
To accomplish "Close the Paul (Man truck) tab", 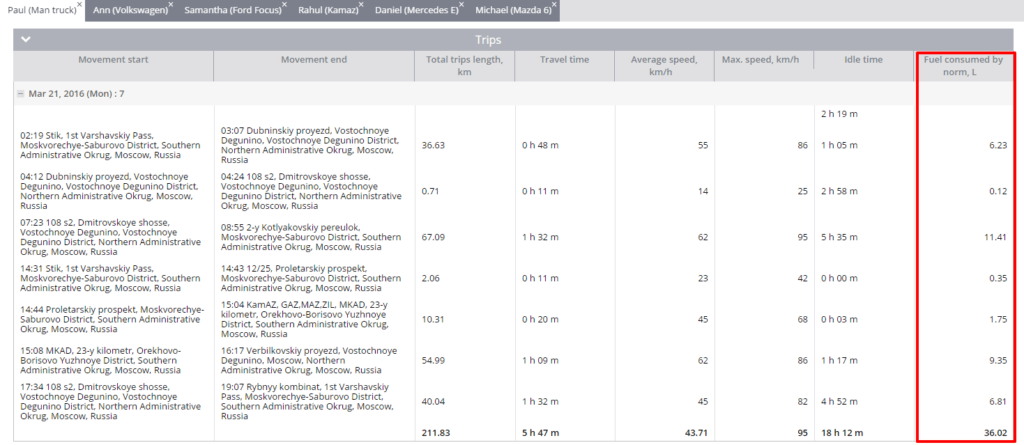I will [80, 5].
